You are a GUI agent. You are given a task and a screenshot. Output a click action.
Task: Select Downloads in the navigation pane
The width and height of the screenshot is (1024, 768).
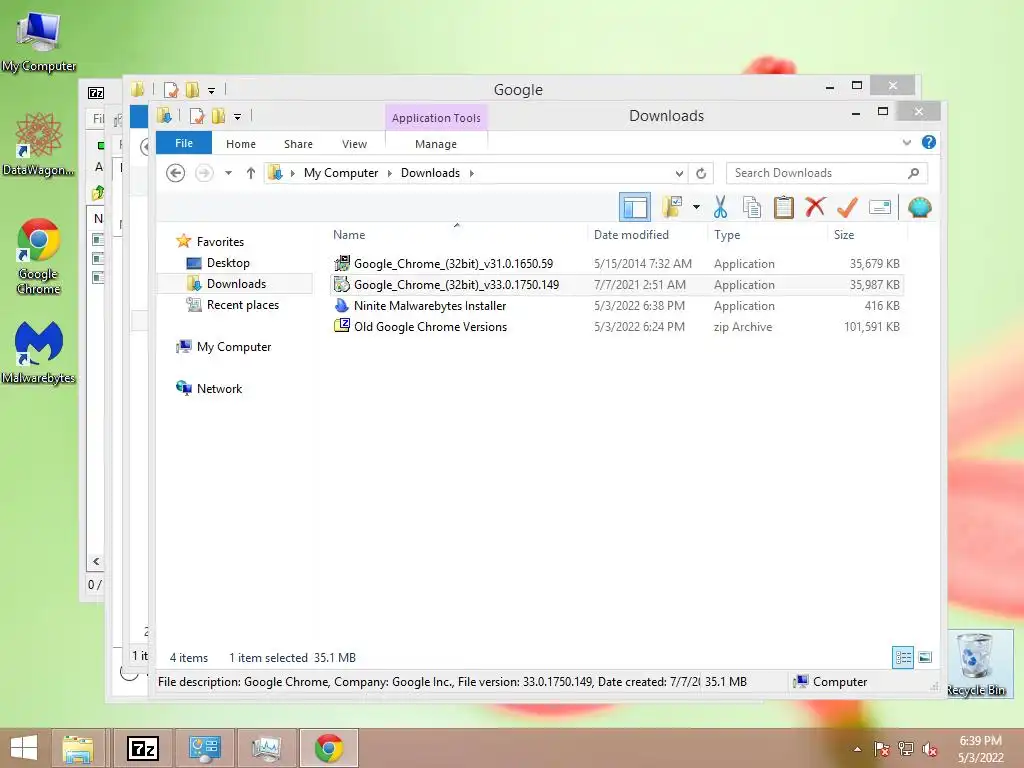[236, 283]
